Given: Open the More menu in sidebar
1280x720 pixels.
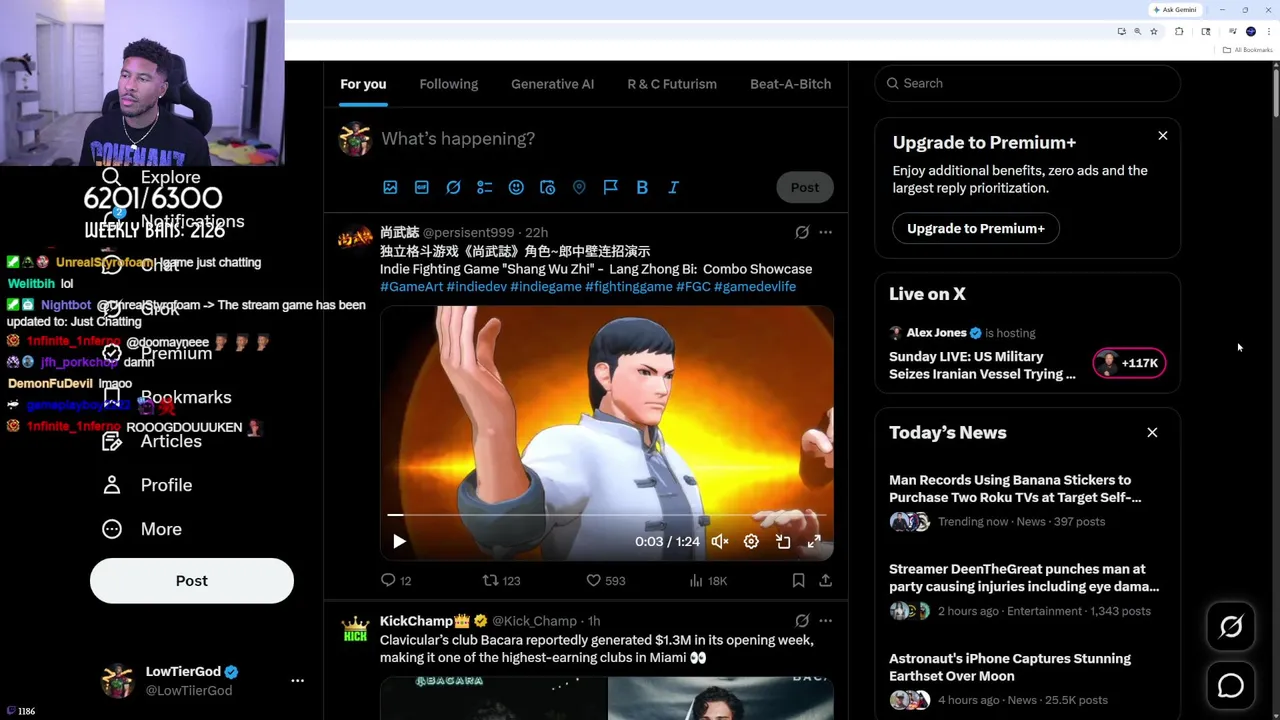Looking at the screenshot, I should (x=142, y=529).
